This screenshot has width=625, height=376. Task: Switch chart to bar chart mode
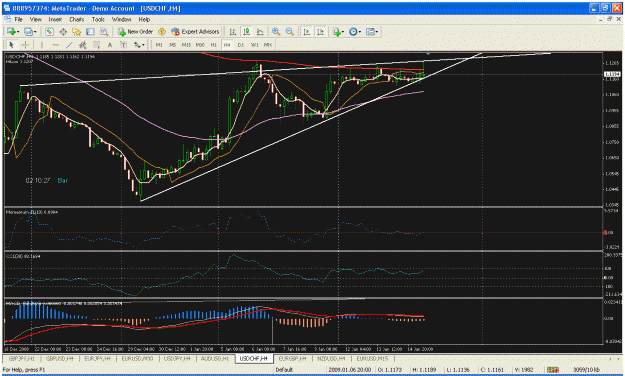(x=233, y=31)
